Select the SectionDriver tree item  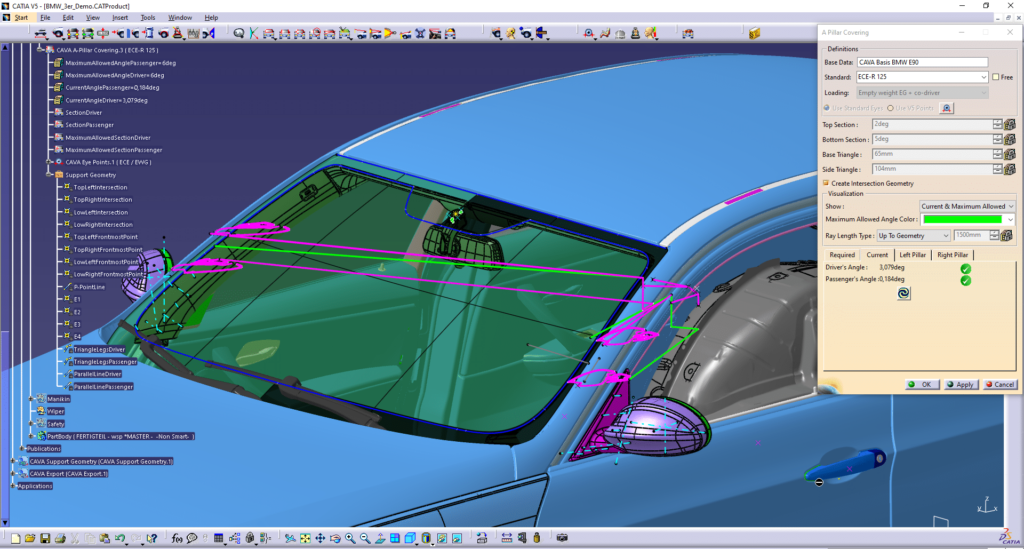[84, 113]
